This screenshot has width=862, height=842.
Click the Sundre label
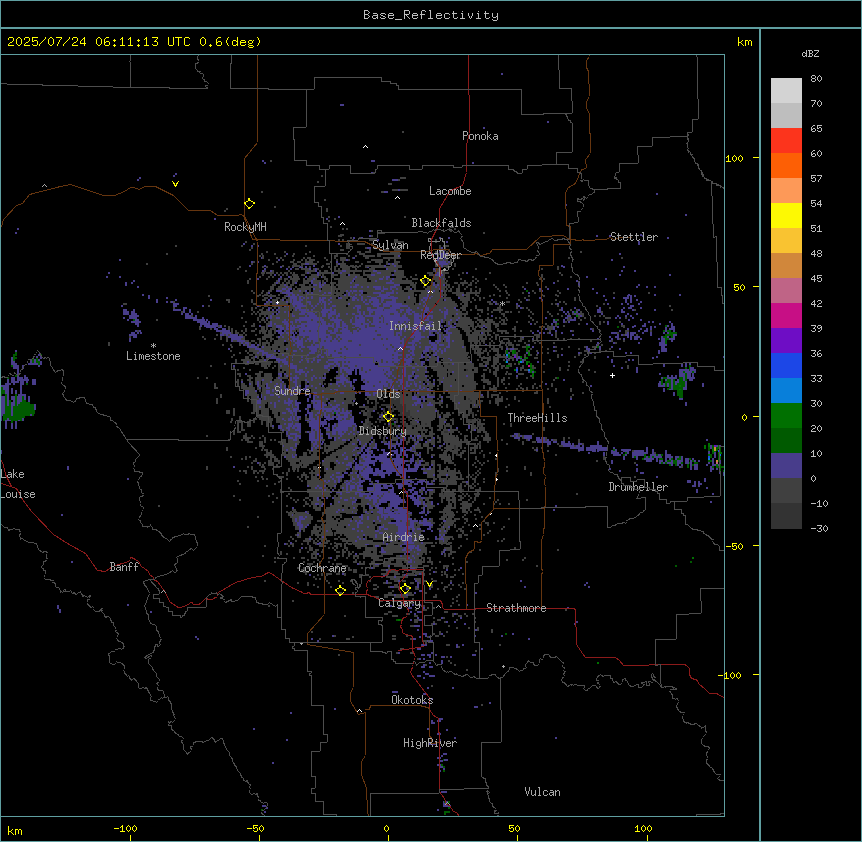[x=292, y=391]
